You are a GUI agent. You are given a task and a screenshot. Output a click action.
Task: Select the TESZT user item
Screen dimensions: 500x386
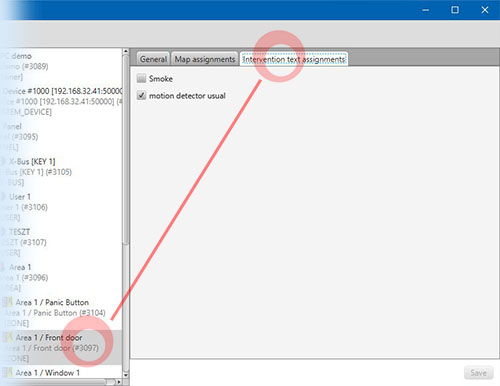click(61, 242)
